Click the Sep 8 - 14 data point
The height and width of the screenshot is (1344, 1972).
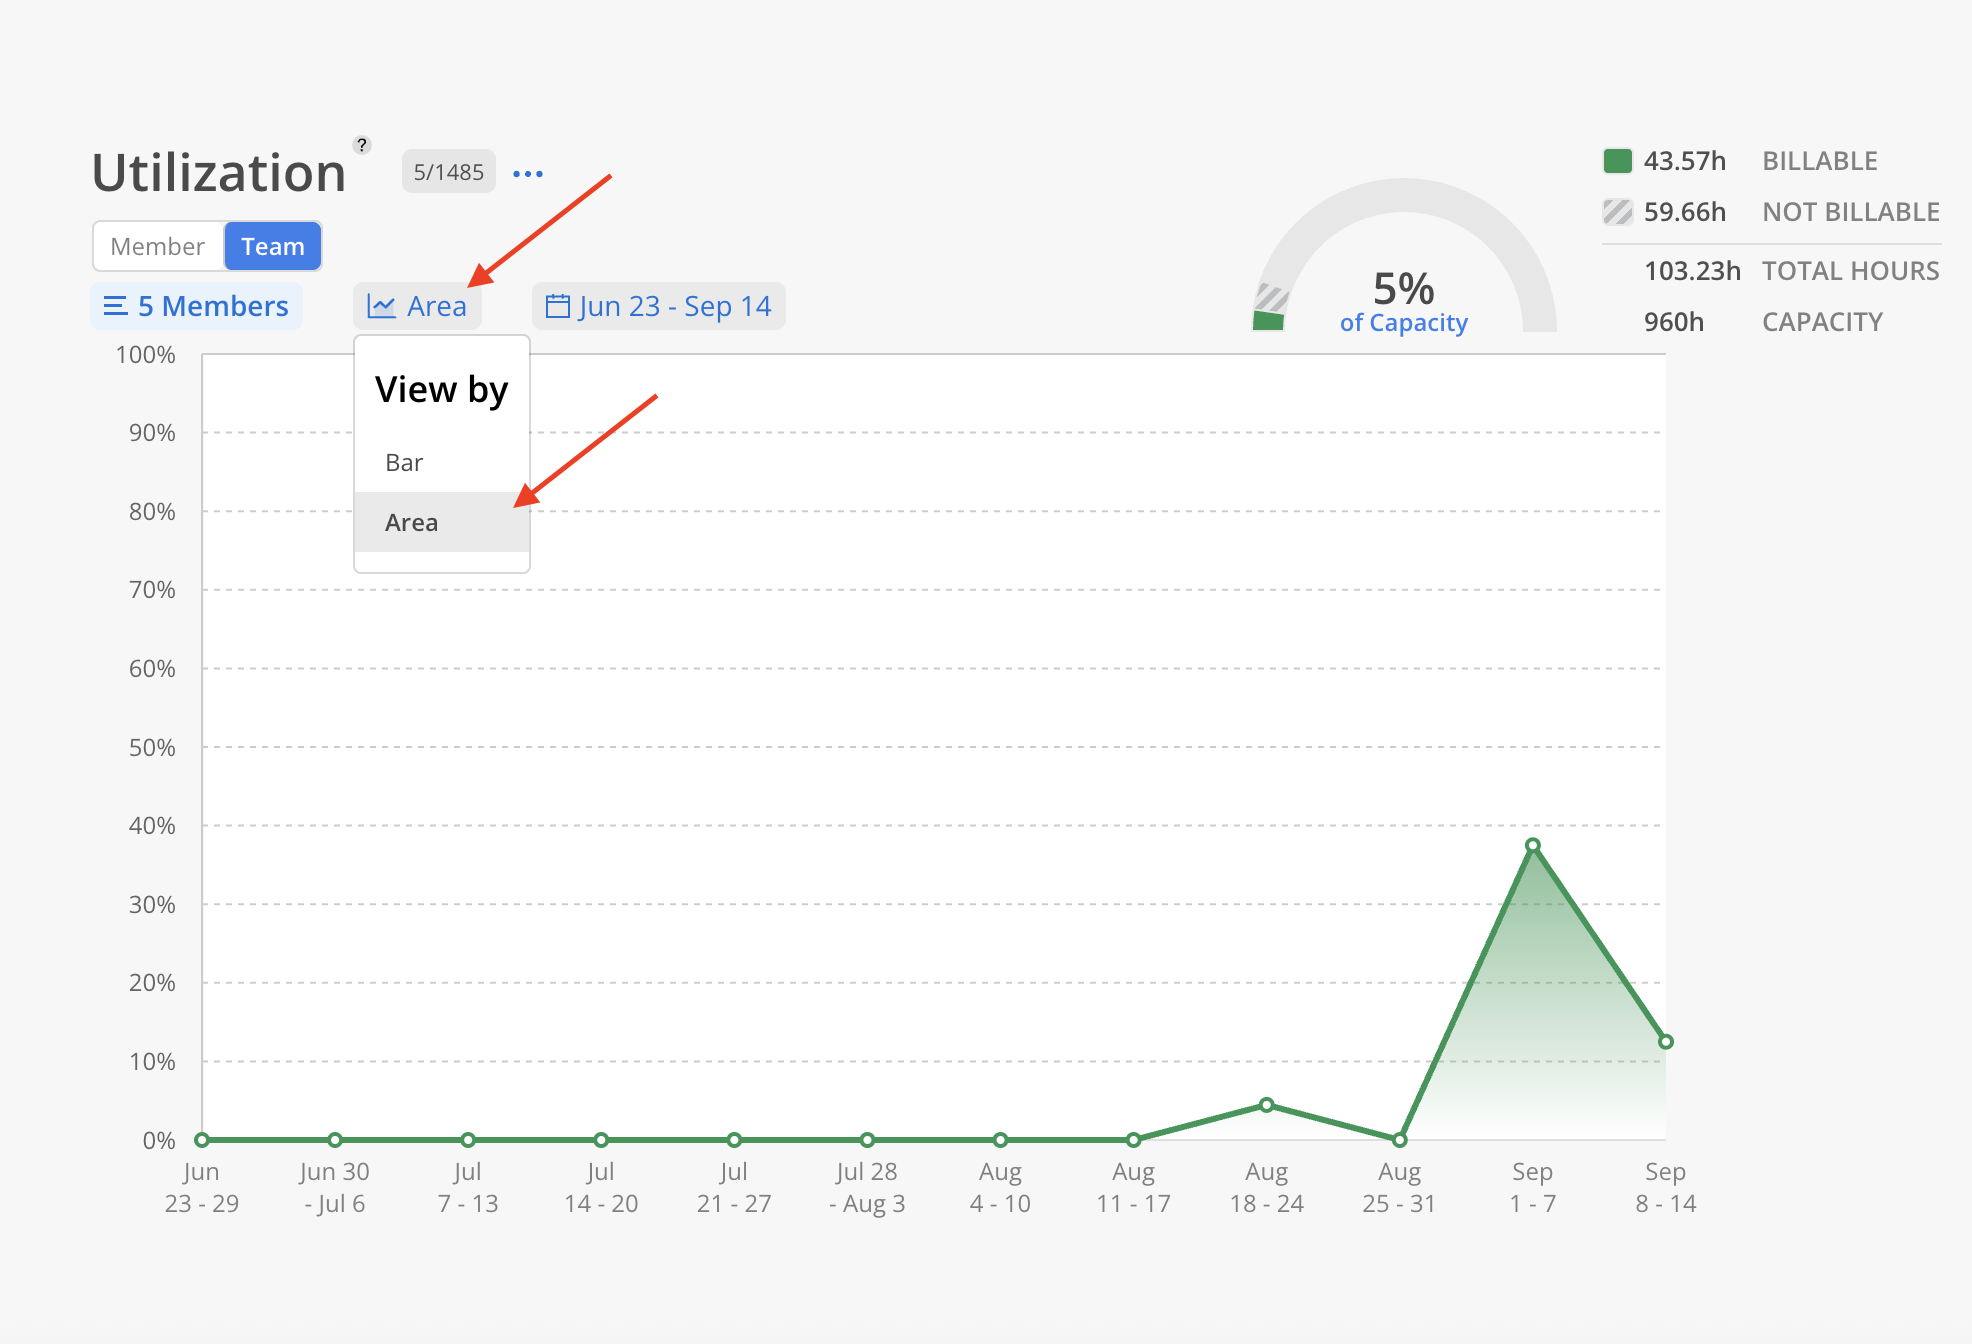[x=1665, y=1041]
